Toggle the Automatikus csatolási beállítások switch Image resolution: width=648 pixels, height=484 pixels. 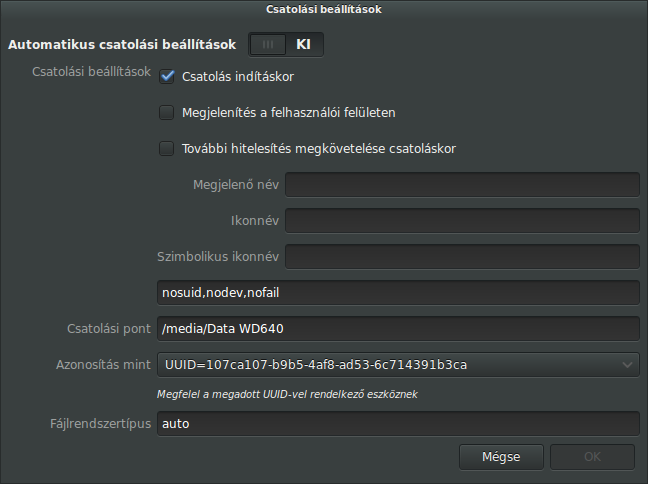click(x=286, y=45)
